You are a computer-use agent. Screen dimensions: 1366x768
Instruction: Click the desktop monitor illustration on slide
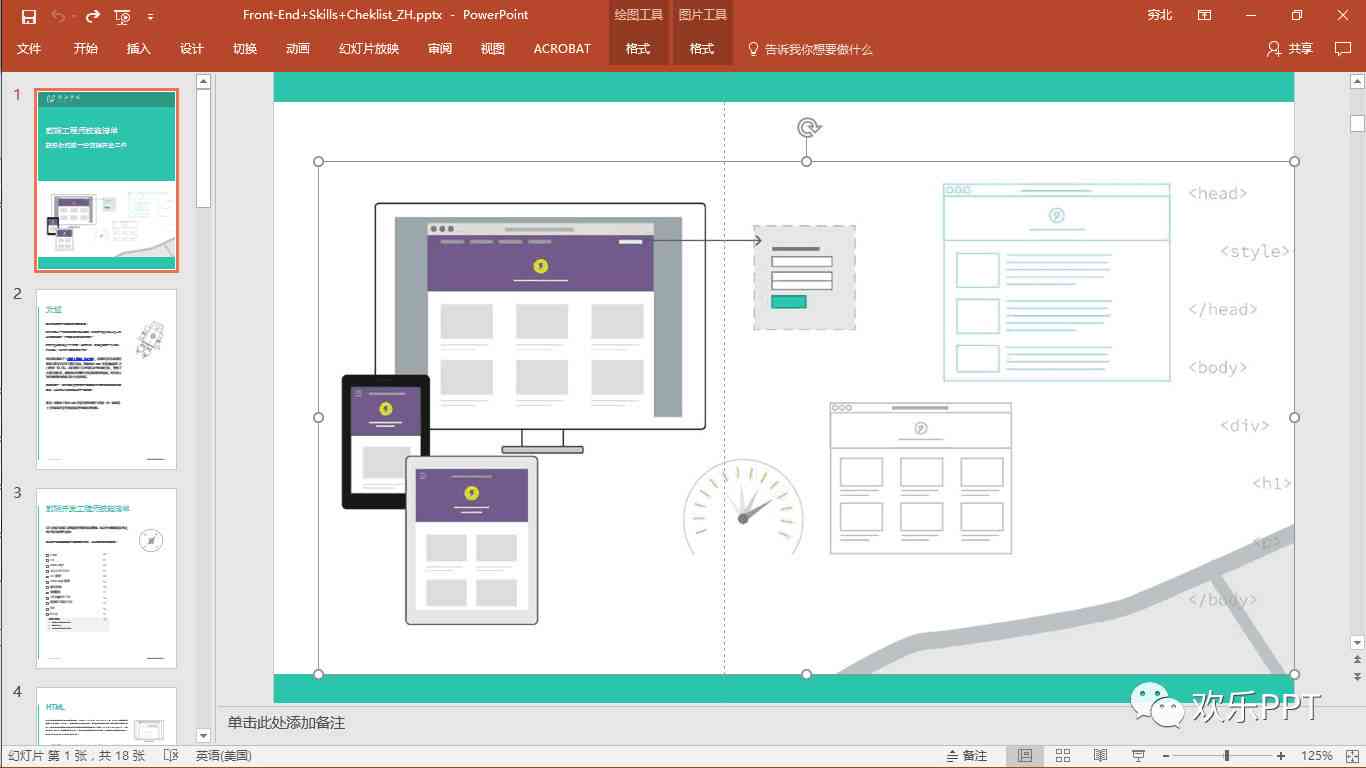pos(540,328)
